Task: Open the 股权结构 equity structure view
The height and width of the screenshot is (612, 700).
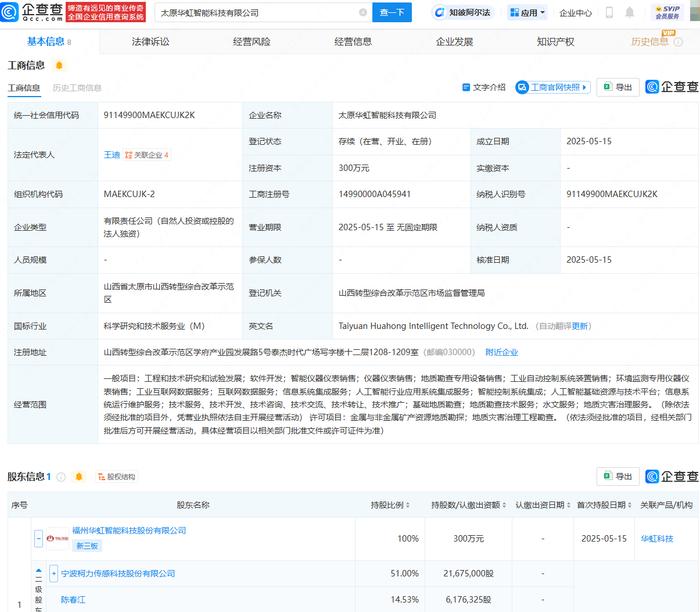Action: tap(117, 477)
